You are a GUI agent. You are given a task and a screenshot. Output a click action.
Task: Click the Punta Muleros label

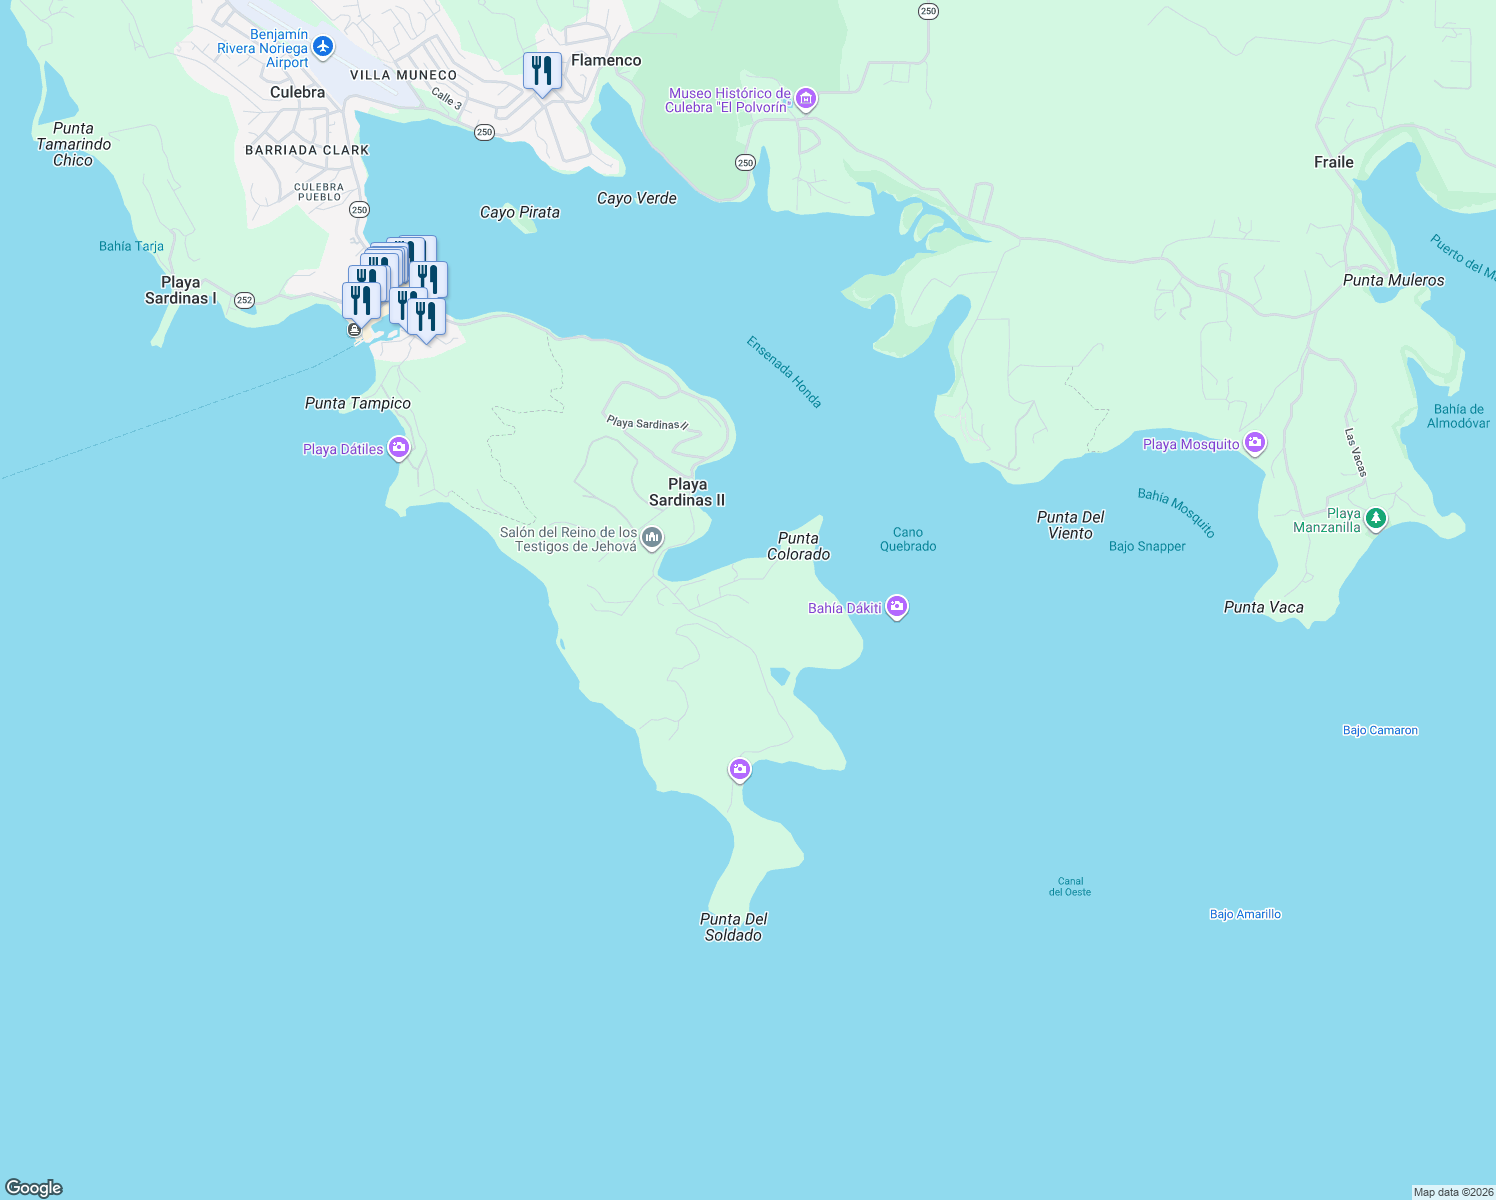(x=1394, y=280)
